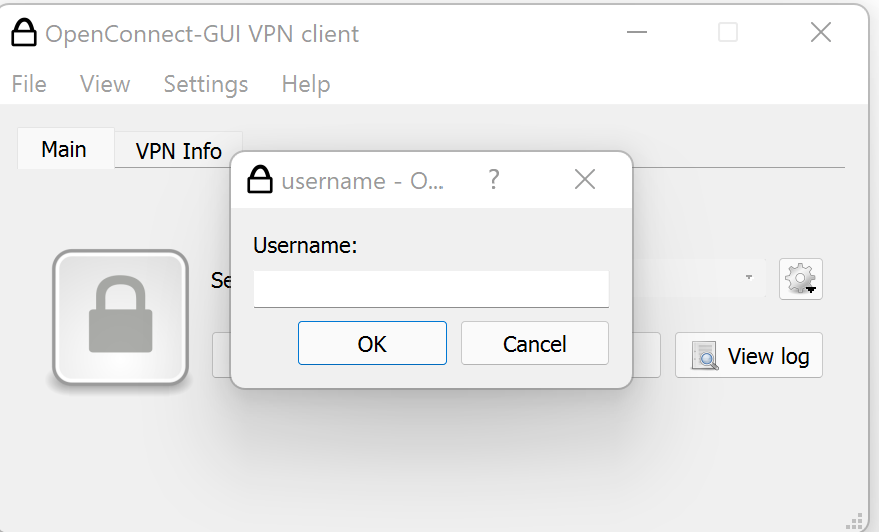Open the Settings menu

(206, 84)
